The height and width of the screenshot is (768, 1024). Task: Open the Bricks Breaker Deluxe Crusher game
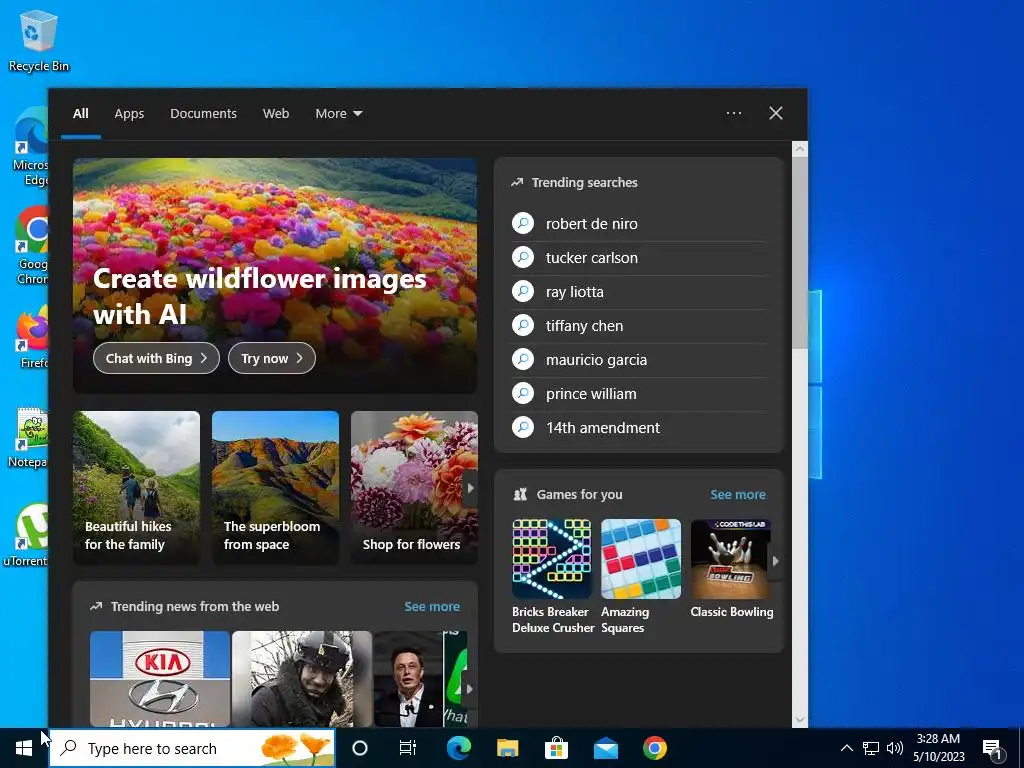pyautogui.click(x=552, y=577)
